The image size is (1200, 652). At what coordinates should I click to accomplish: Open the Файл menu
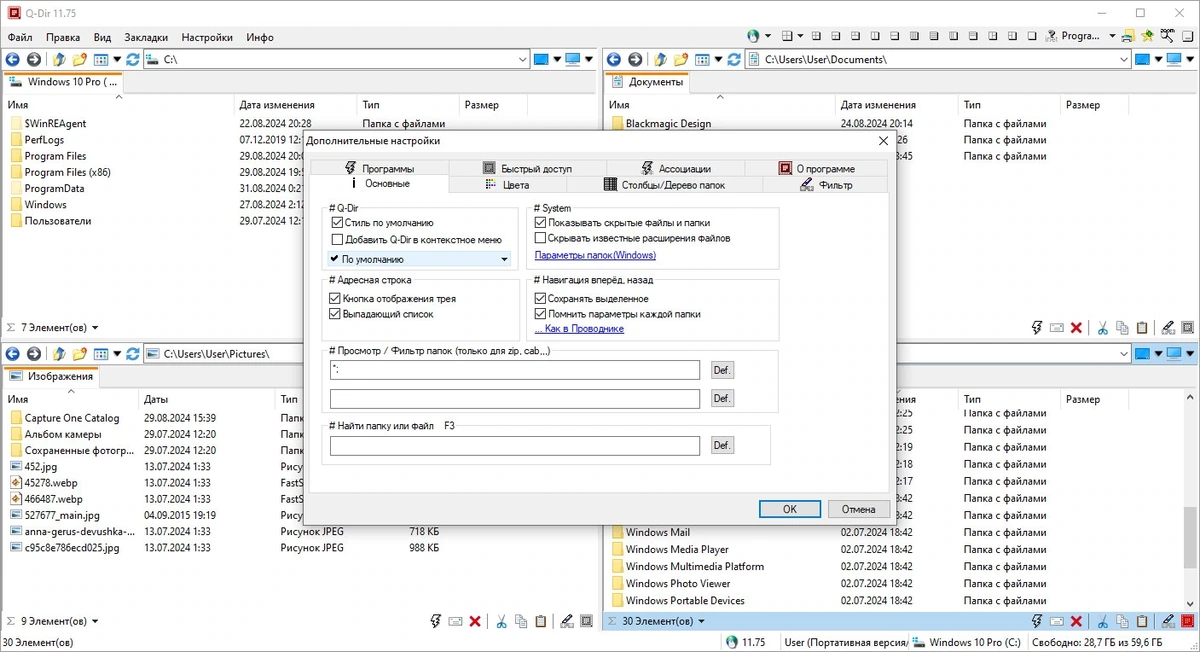click(20, 37)
